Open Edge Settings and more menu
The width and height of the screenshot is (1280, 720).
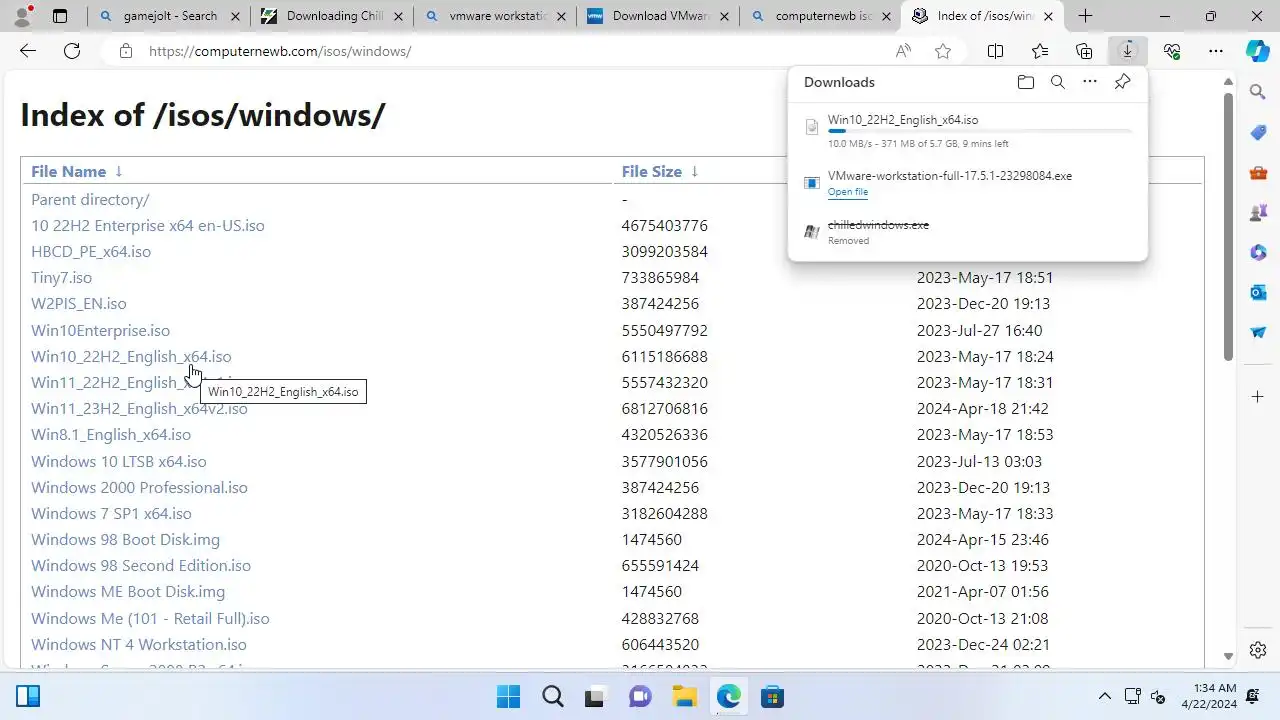pos(1216,51)
